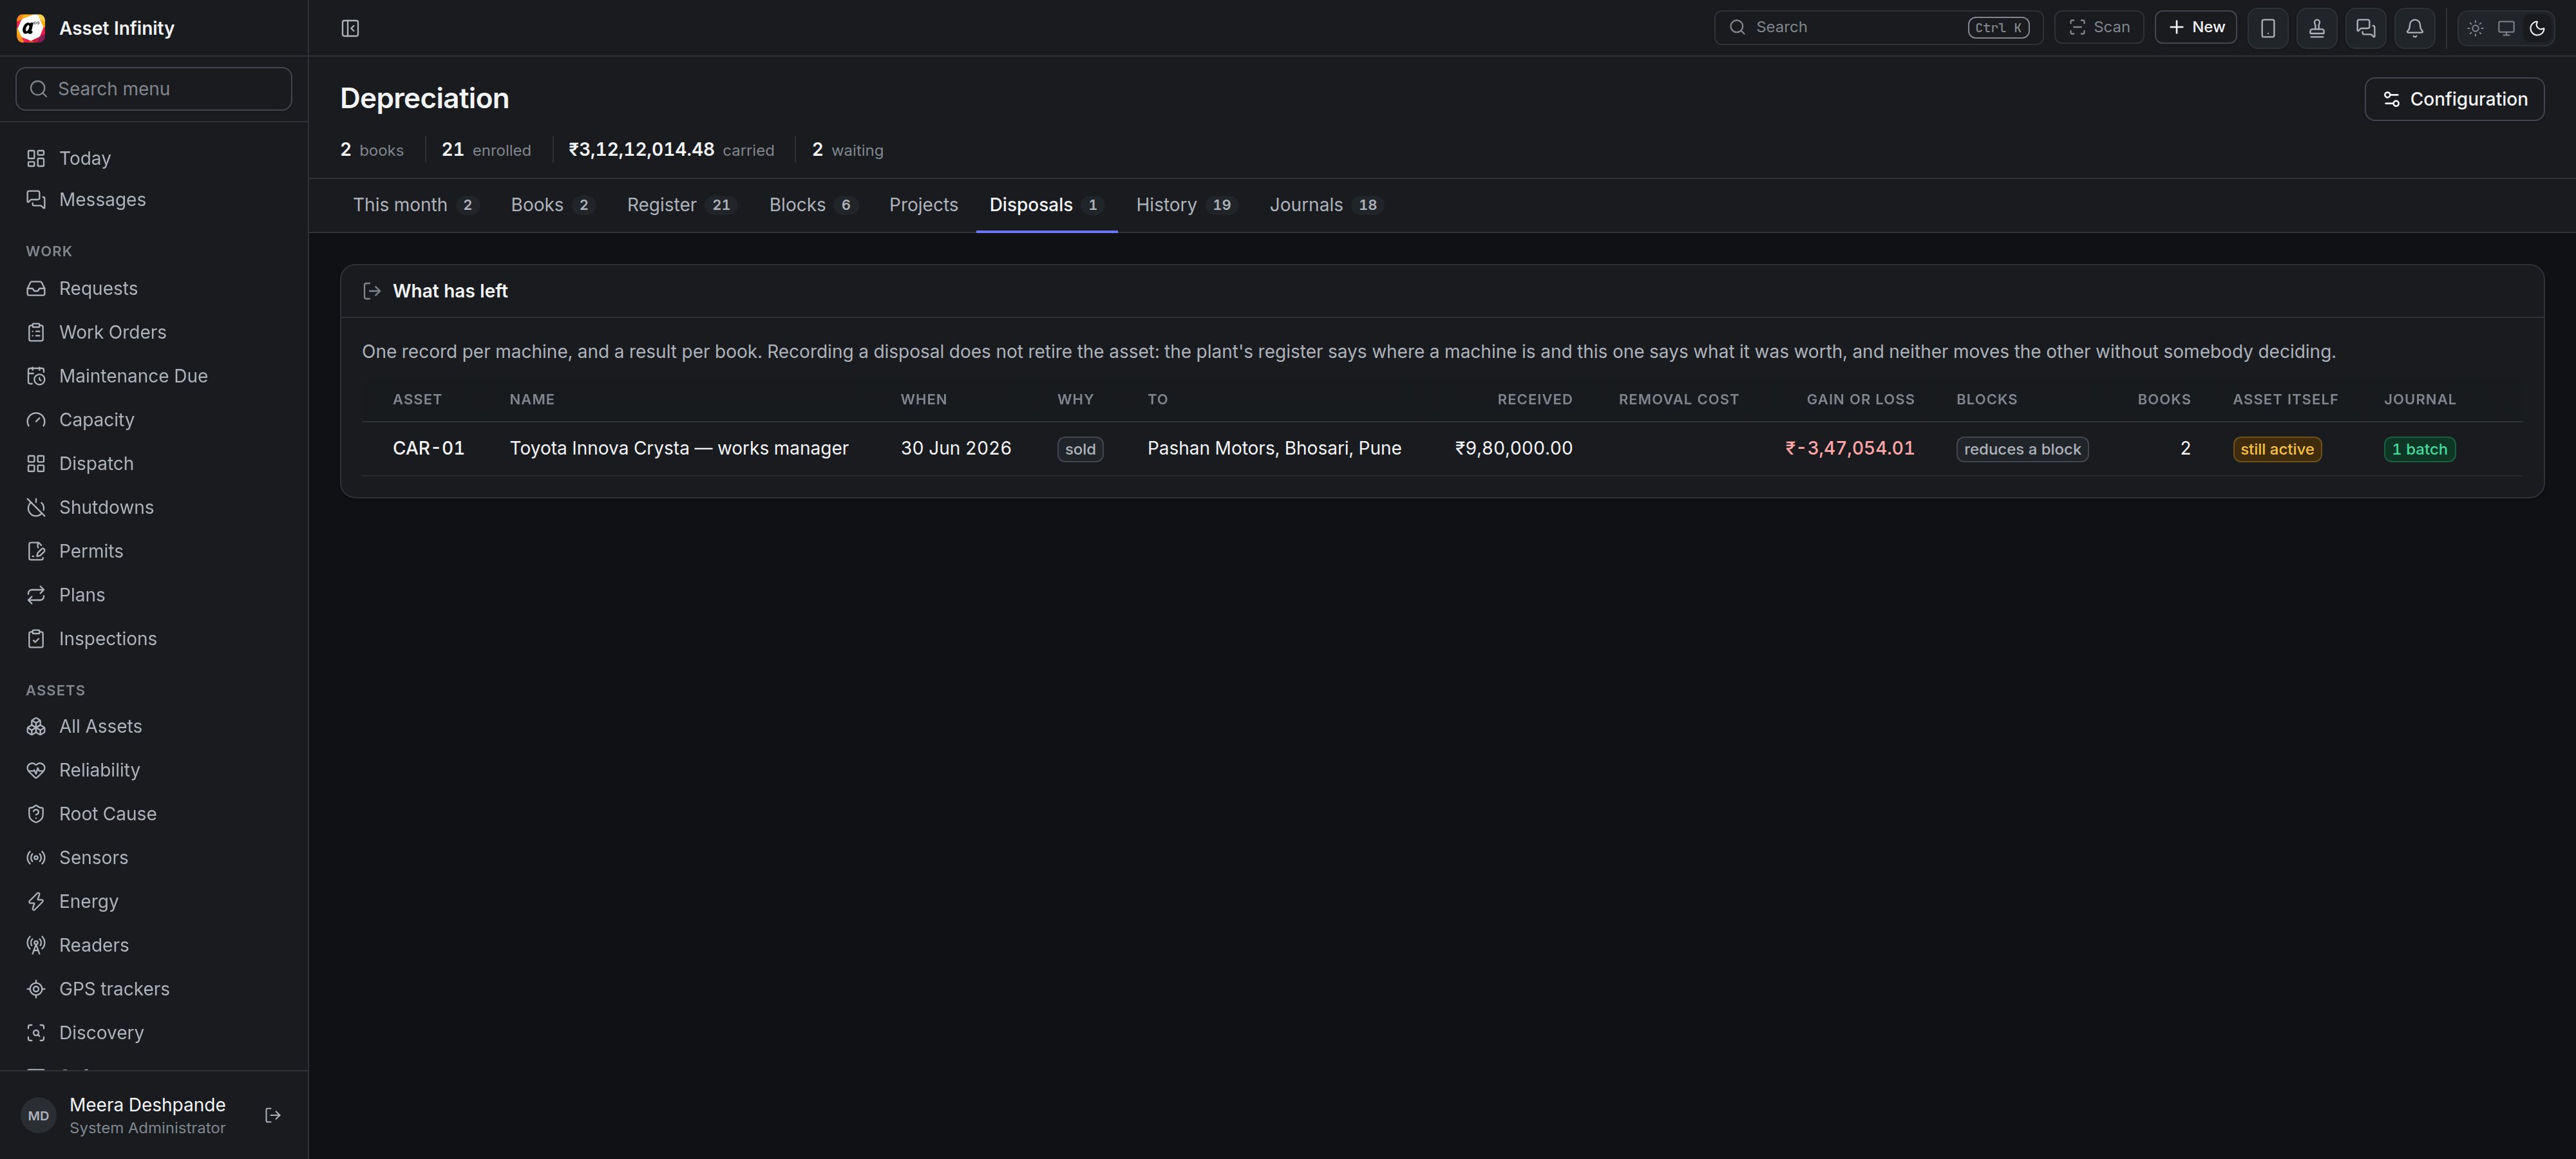2576x1159 pixels.
Task: Log out using the sign-out icon
Action: tap(273, 1115)
